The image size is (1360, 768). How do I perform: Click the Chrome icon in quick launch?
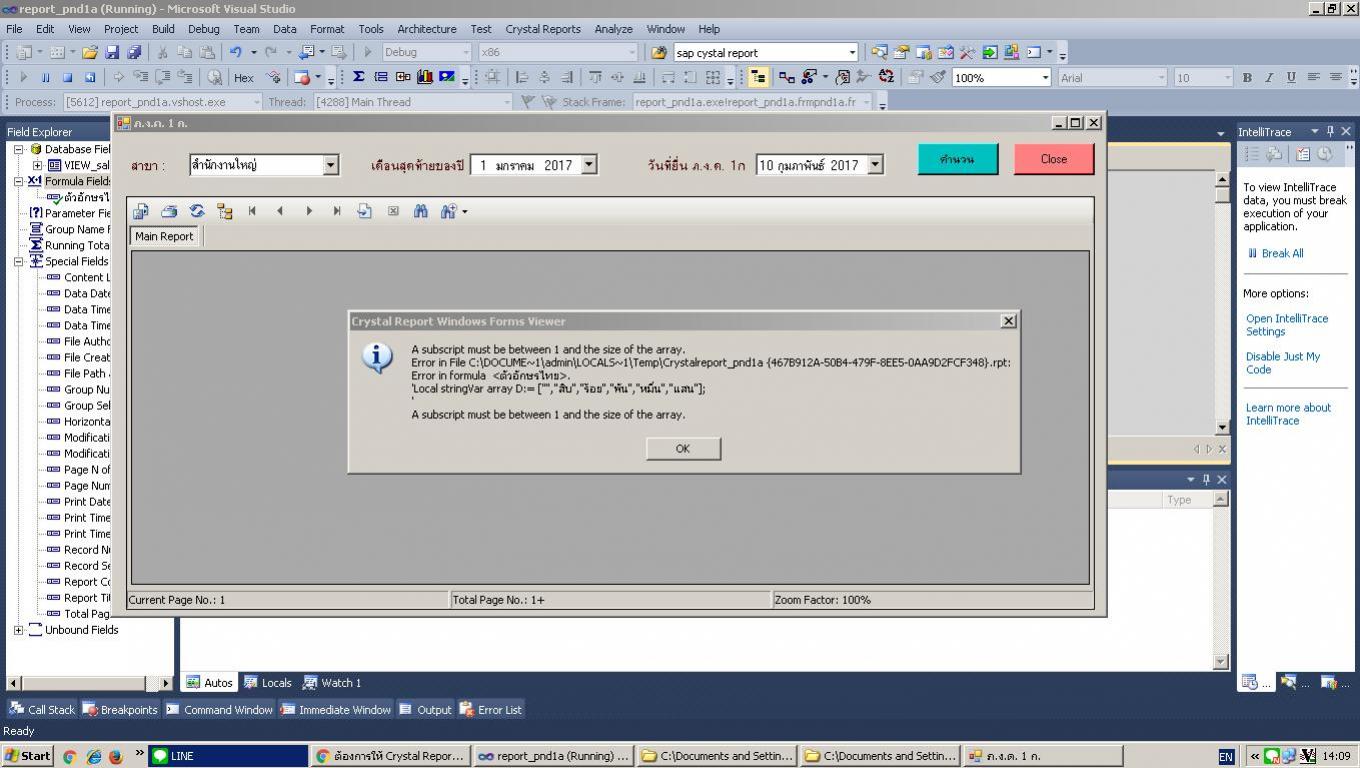[x=70, y=757]
